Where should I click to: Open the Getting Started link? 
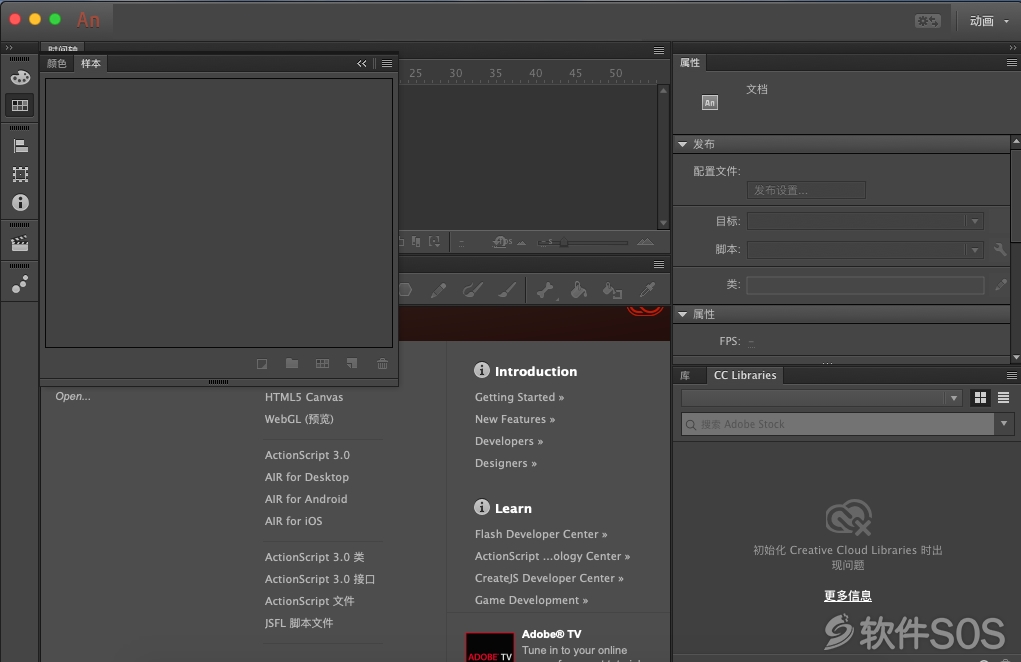point(520,397)
